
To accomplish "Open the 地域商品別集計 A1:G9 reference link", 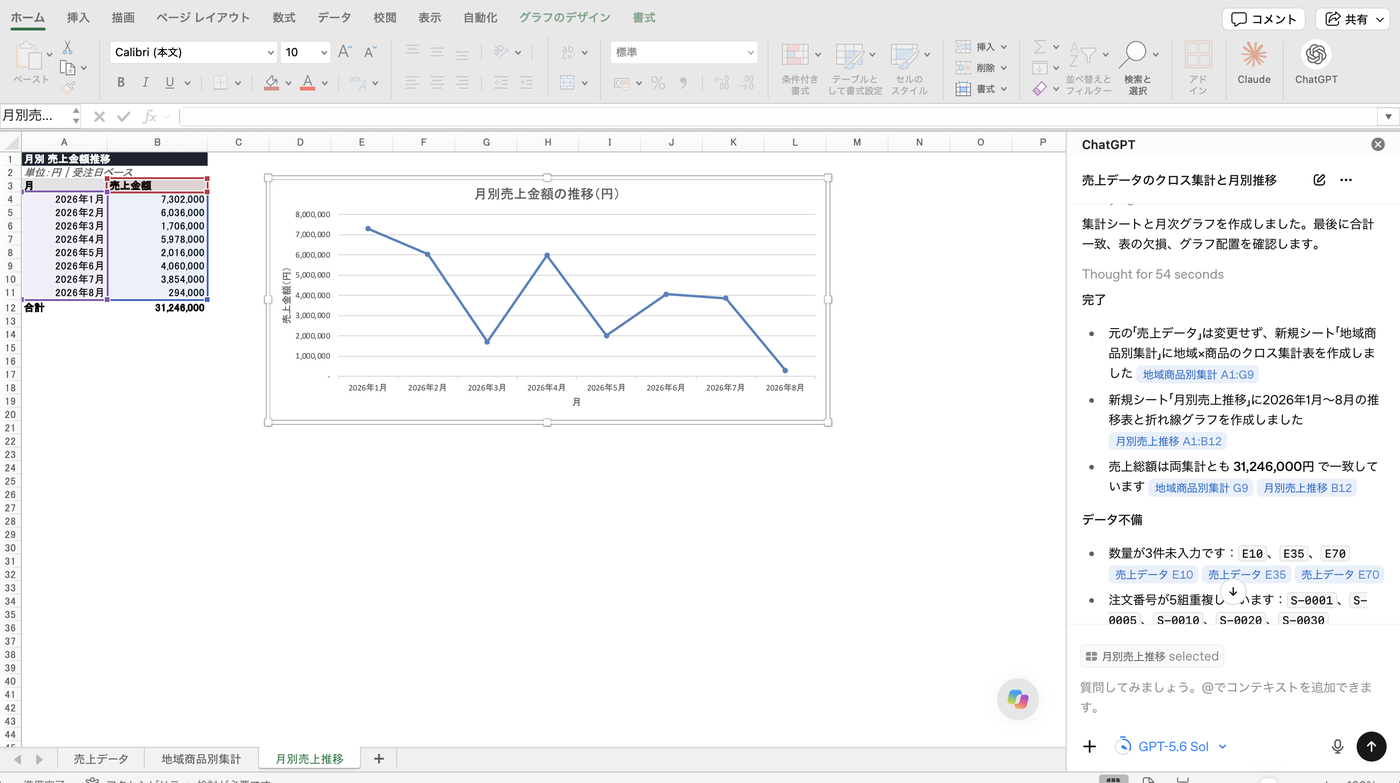I will (1198, 374).
